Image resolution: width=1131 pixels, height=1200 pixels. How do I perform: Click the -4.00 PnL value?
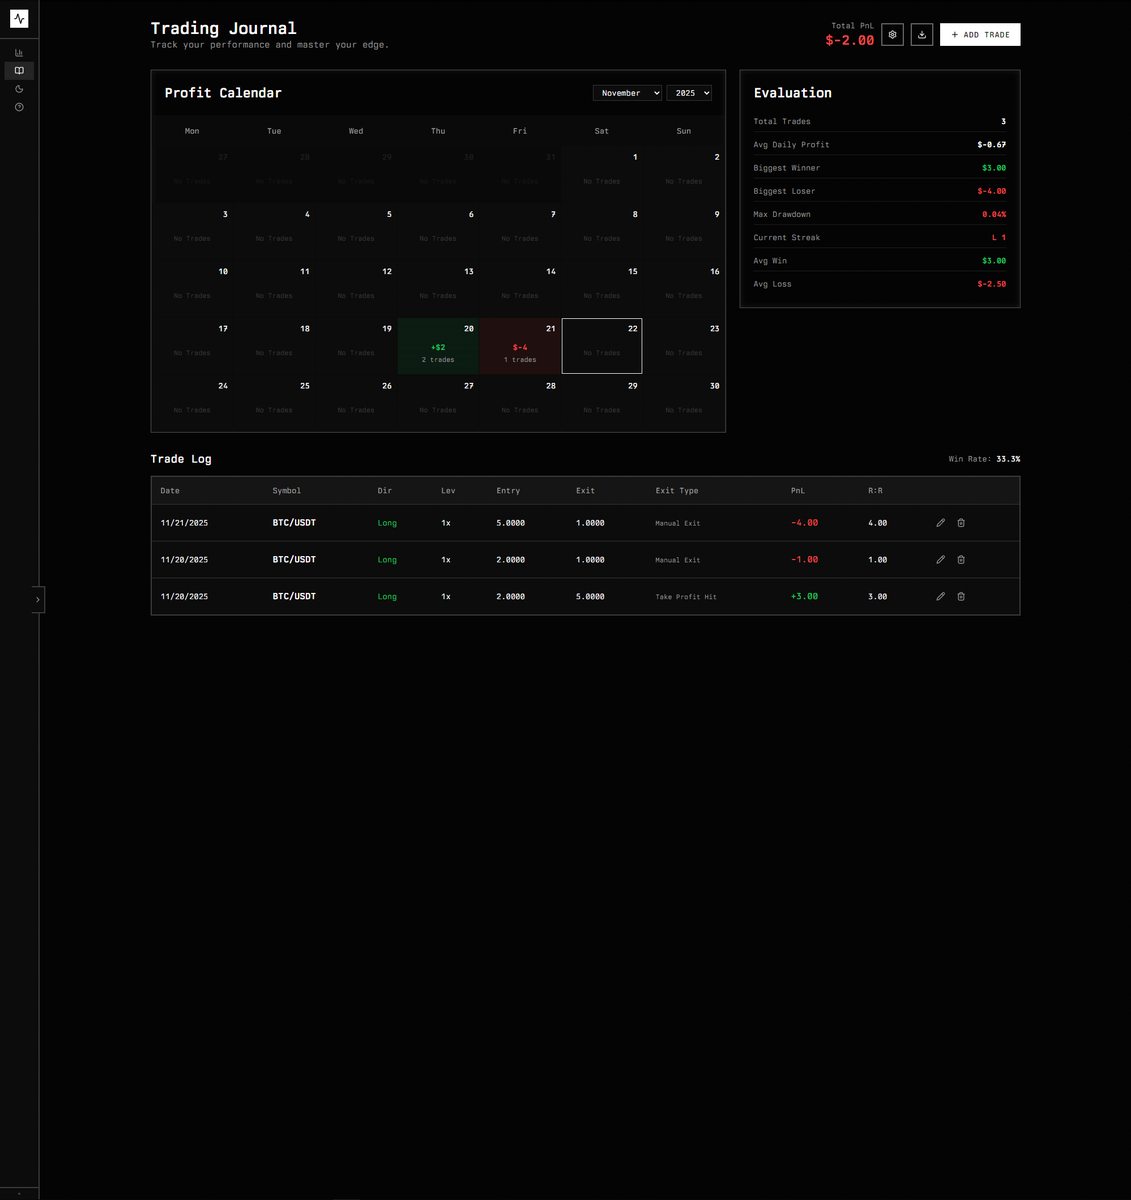(x=804, y=523)
